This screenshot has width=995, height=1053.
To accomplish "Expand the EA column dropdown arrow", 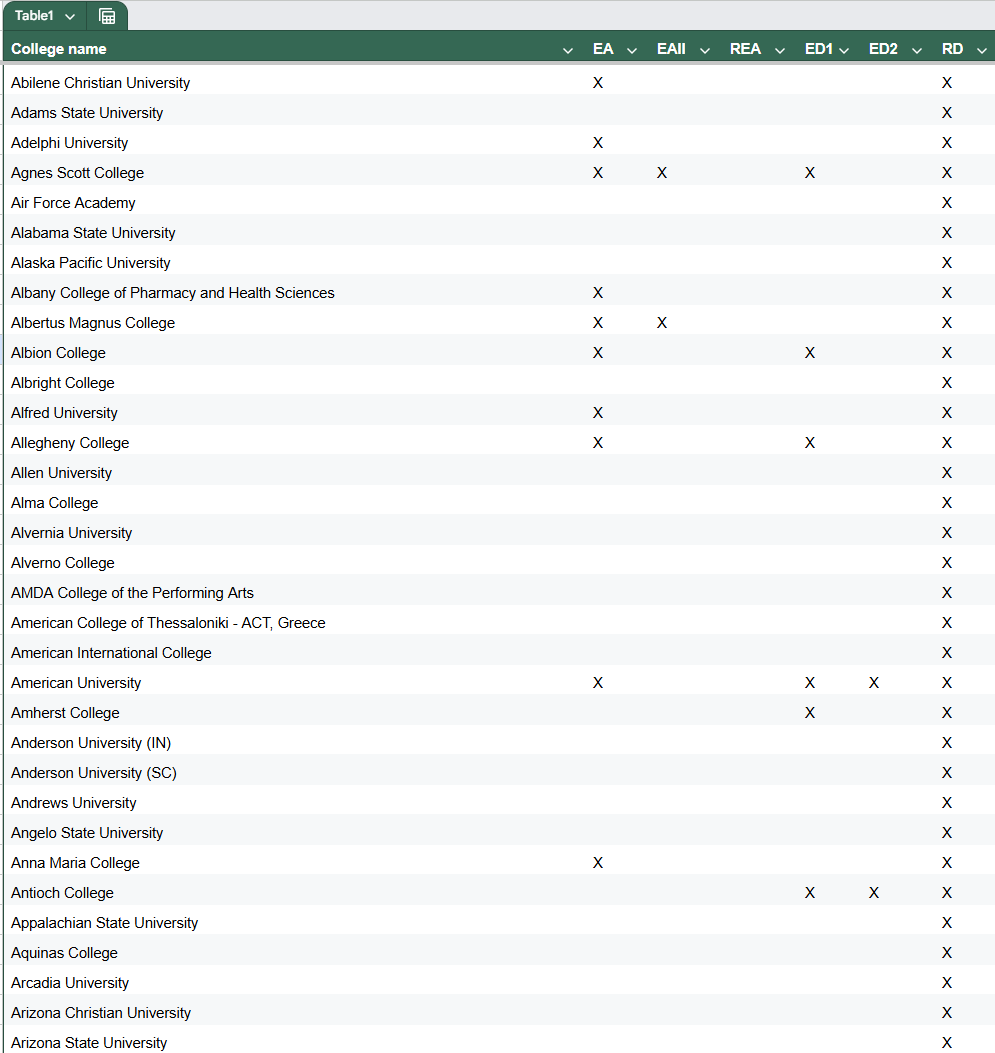I will 632,50.
